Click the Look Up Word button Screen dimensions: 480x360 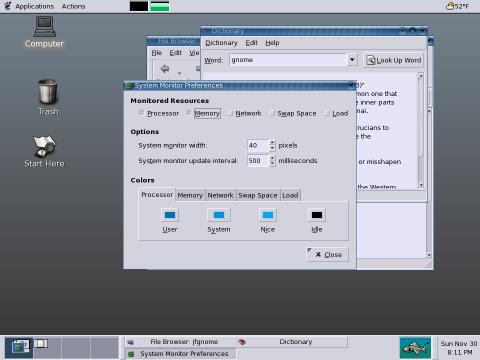point(394,60)
